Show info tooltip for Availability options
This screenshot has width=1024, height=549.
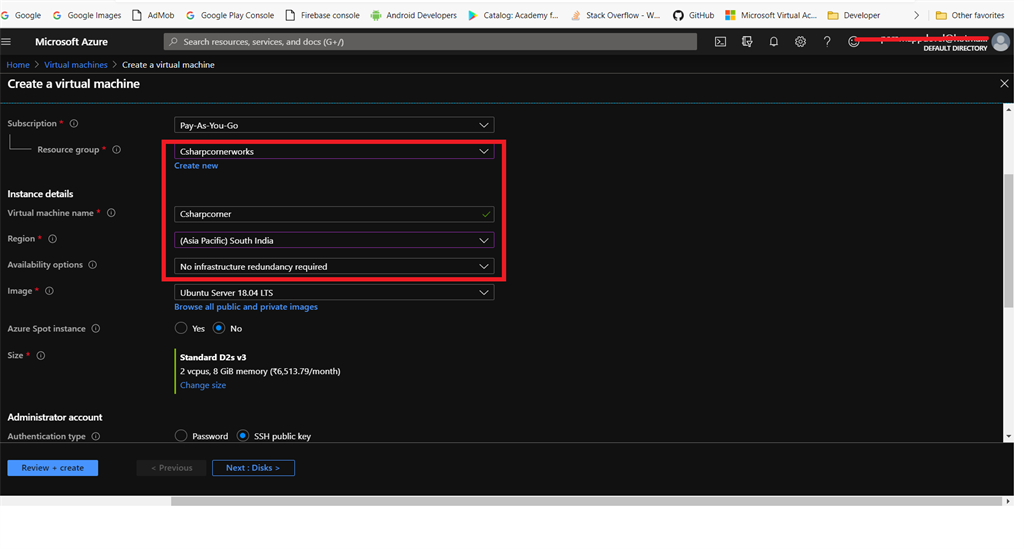pos(93,265)
